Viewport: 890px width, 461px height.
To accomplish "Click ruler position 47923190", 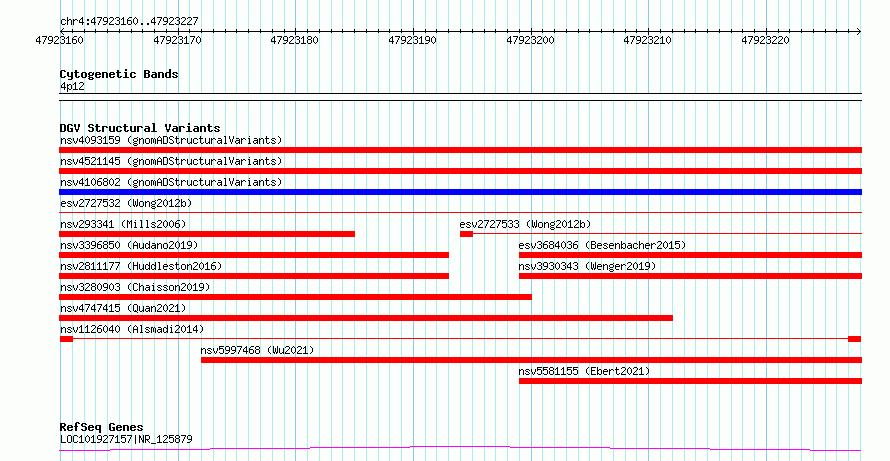I will pos(413,40).
